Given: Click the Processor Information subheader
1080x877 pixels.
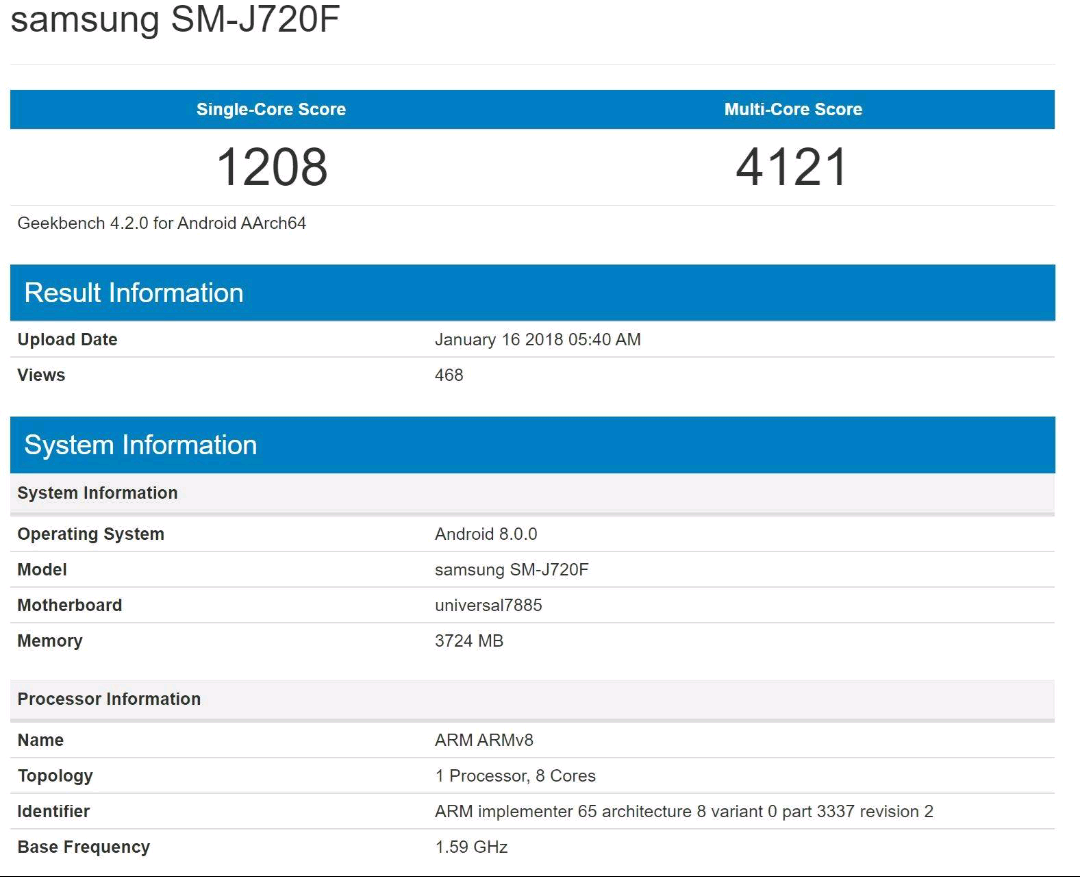Looking at the screenshot, I should (109, 699).
